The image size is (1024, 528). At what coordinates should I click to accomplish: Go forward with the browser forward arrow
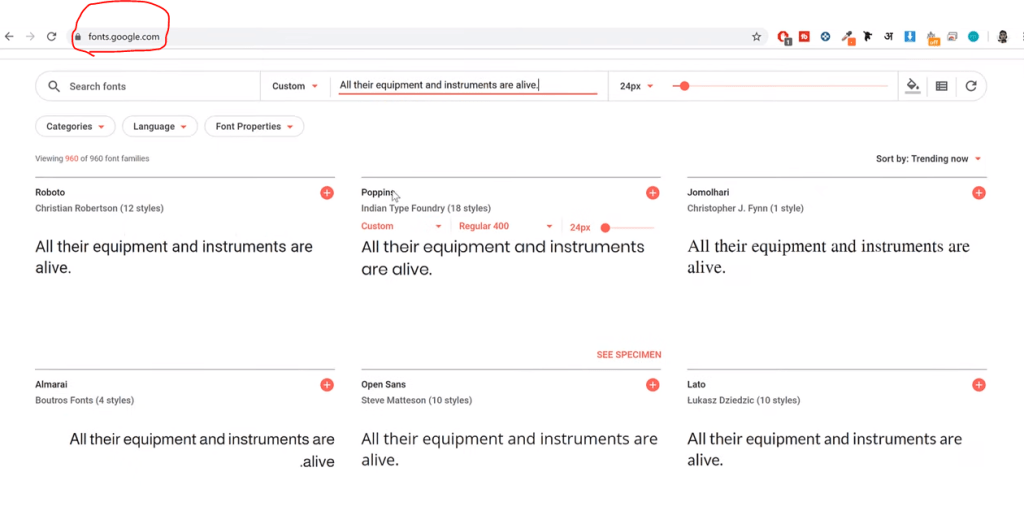30,37
